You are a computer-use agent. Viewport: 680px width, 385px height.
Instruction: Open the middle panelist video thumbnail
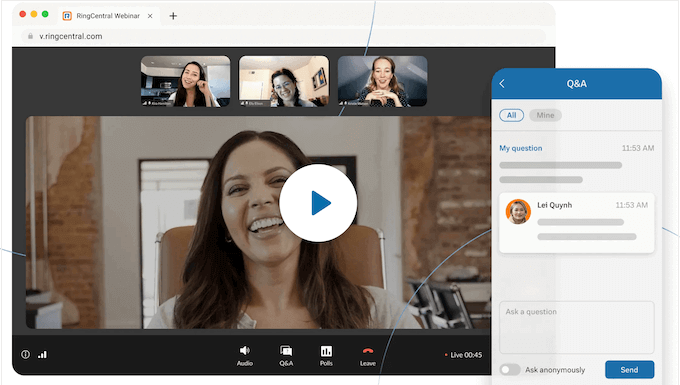coord(284,81)
